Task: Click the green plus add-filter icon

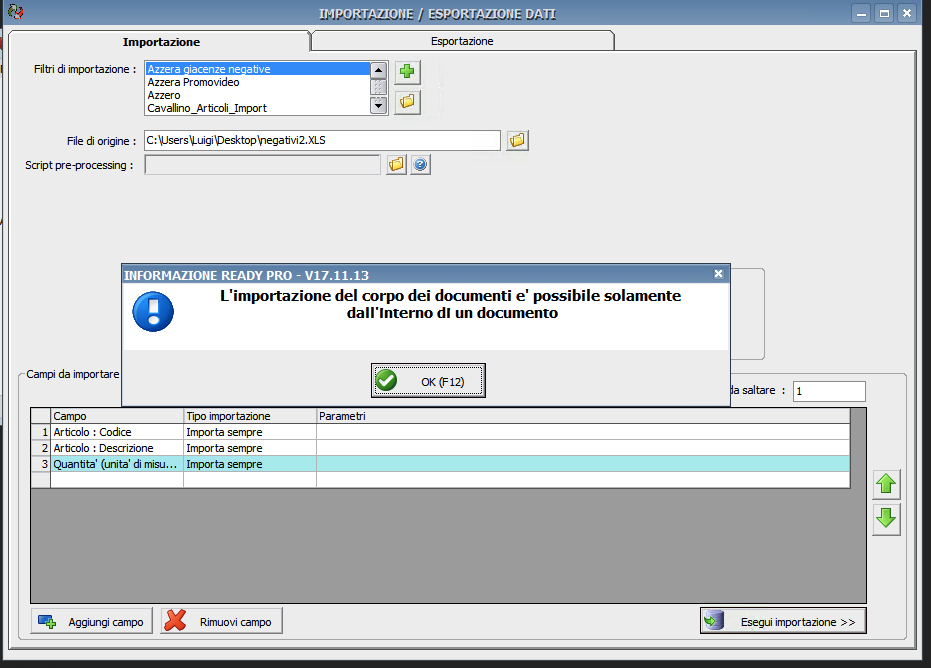Action: click(407, 72)
